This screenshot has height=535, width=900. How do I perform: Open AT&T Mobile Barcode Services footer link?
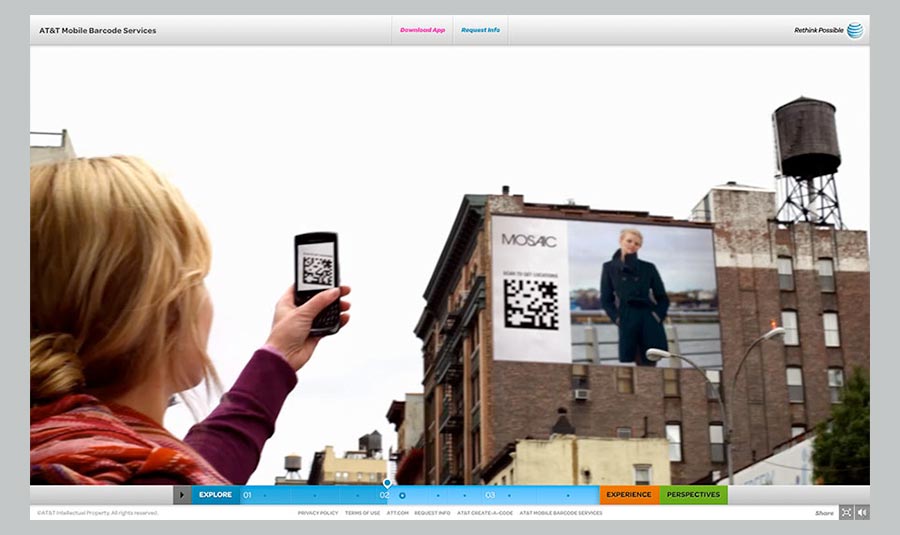coord(561,513)
